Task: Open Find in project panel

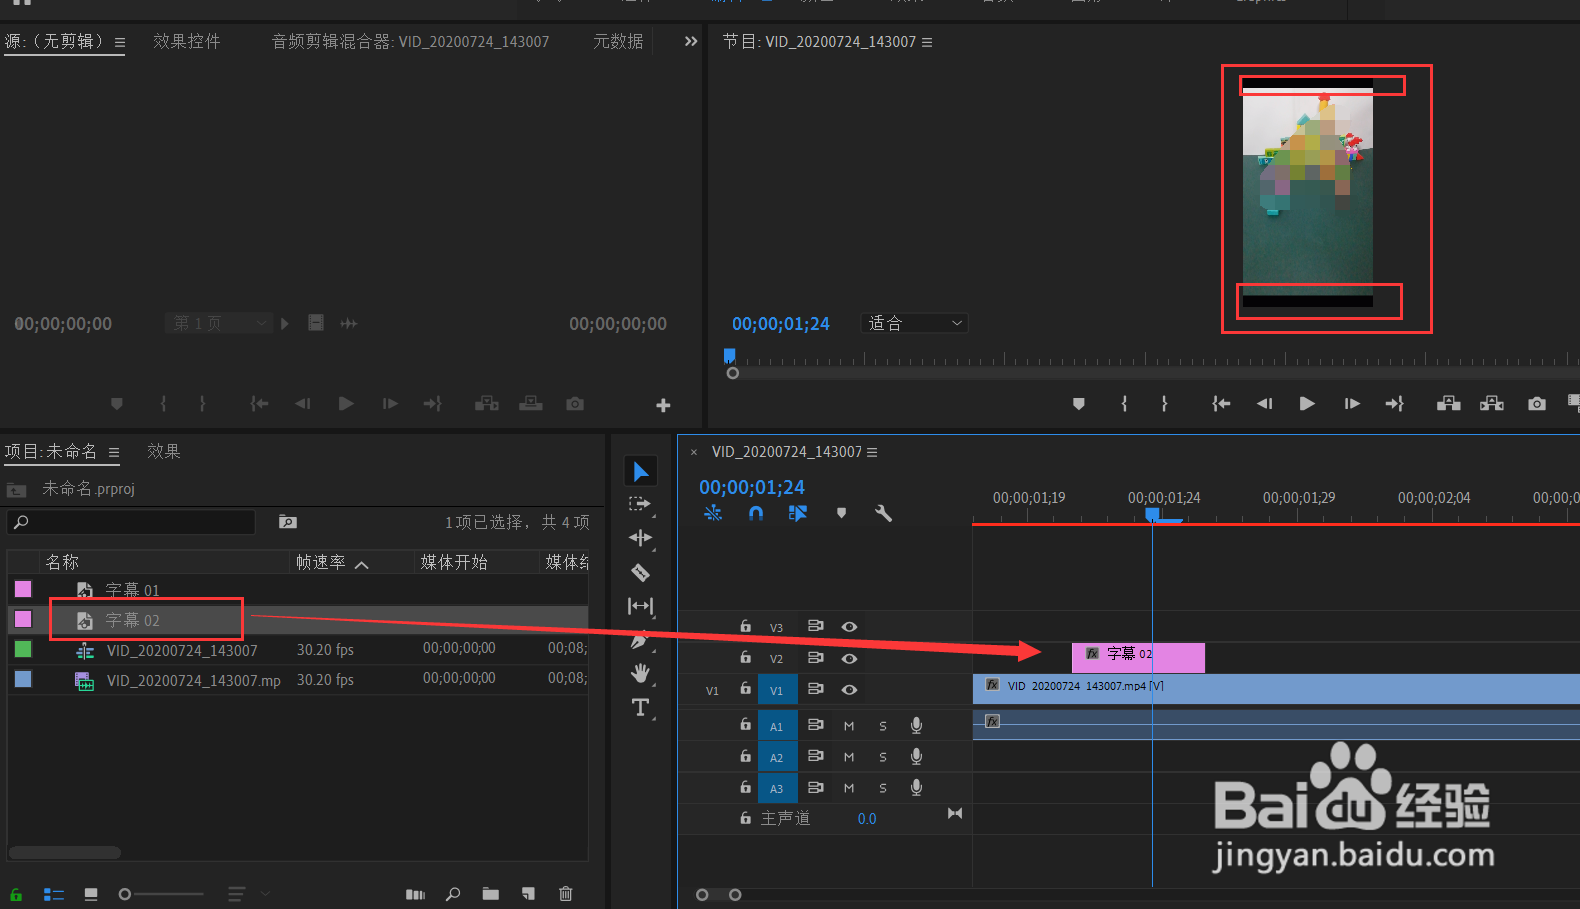Action: click(x=453, y=894)
